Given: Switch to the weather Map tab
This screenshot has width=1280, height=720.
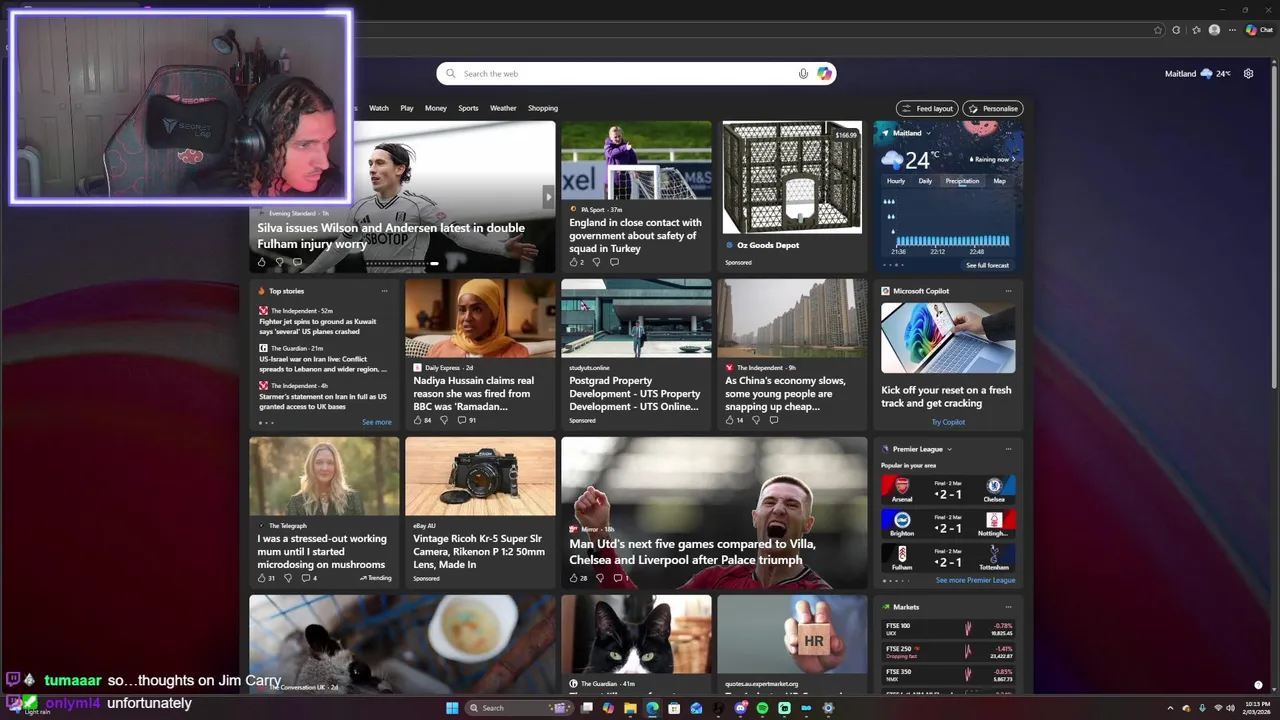Looking at the screenshot, I should tap(999, 181).
